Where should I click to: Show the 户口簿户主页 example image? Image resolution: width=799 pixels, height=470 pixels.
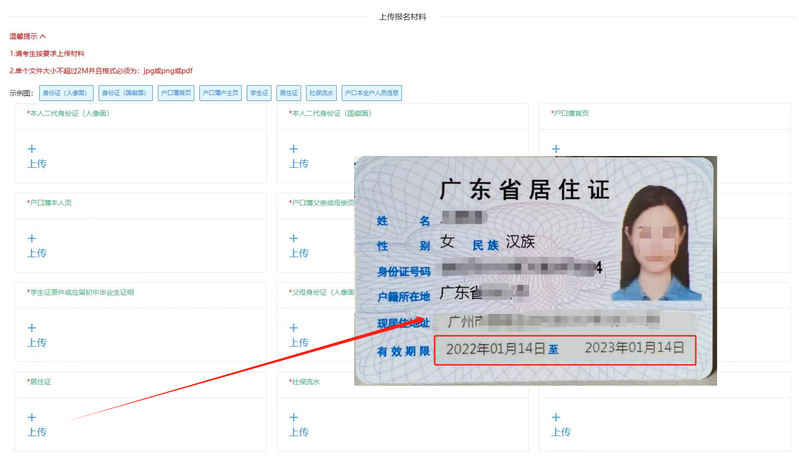[220, 92]
